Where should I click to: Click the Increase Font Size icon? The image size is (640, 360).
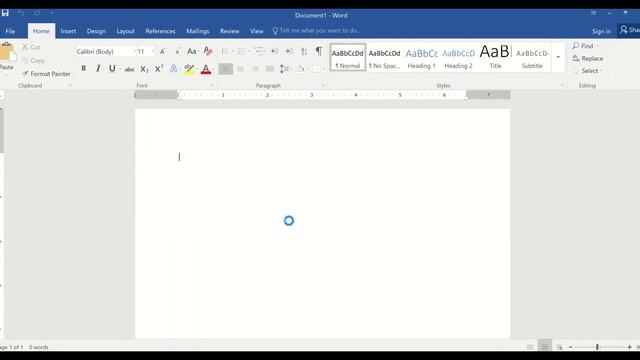point(162,51)
